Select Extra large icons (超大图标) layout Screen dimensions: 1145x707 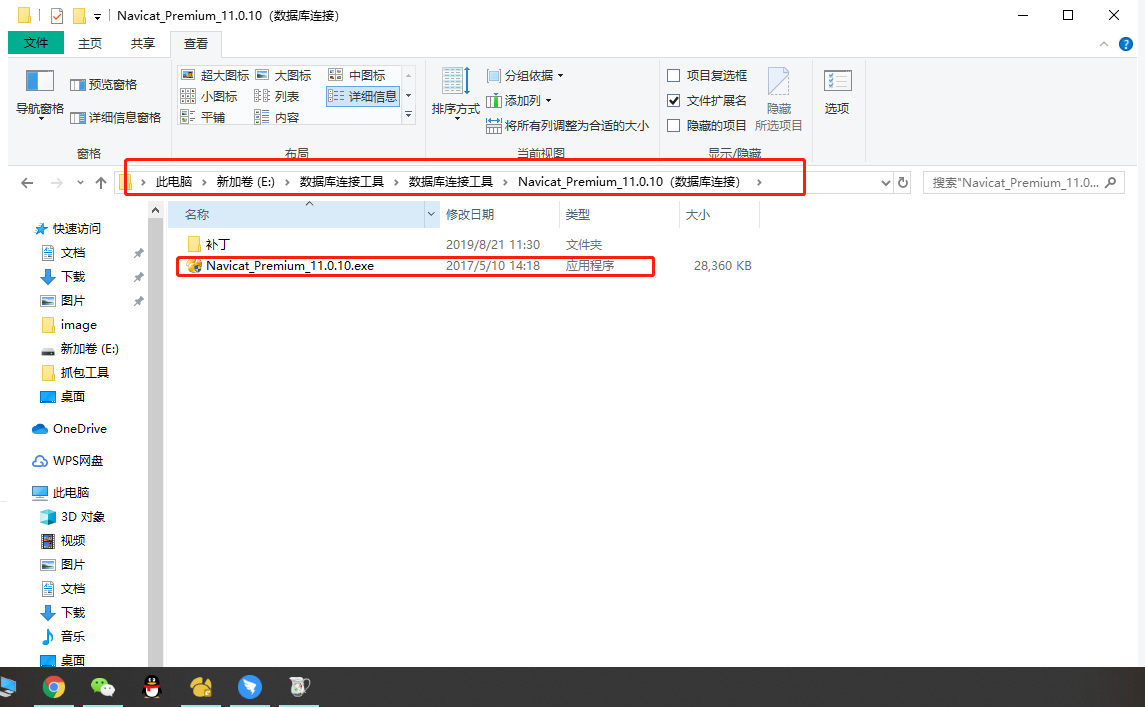click(x=215, y=75)
